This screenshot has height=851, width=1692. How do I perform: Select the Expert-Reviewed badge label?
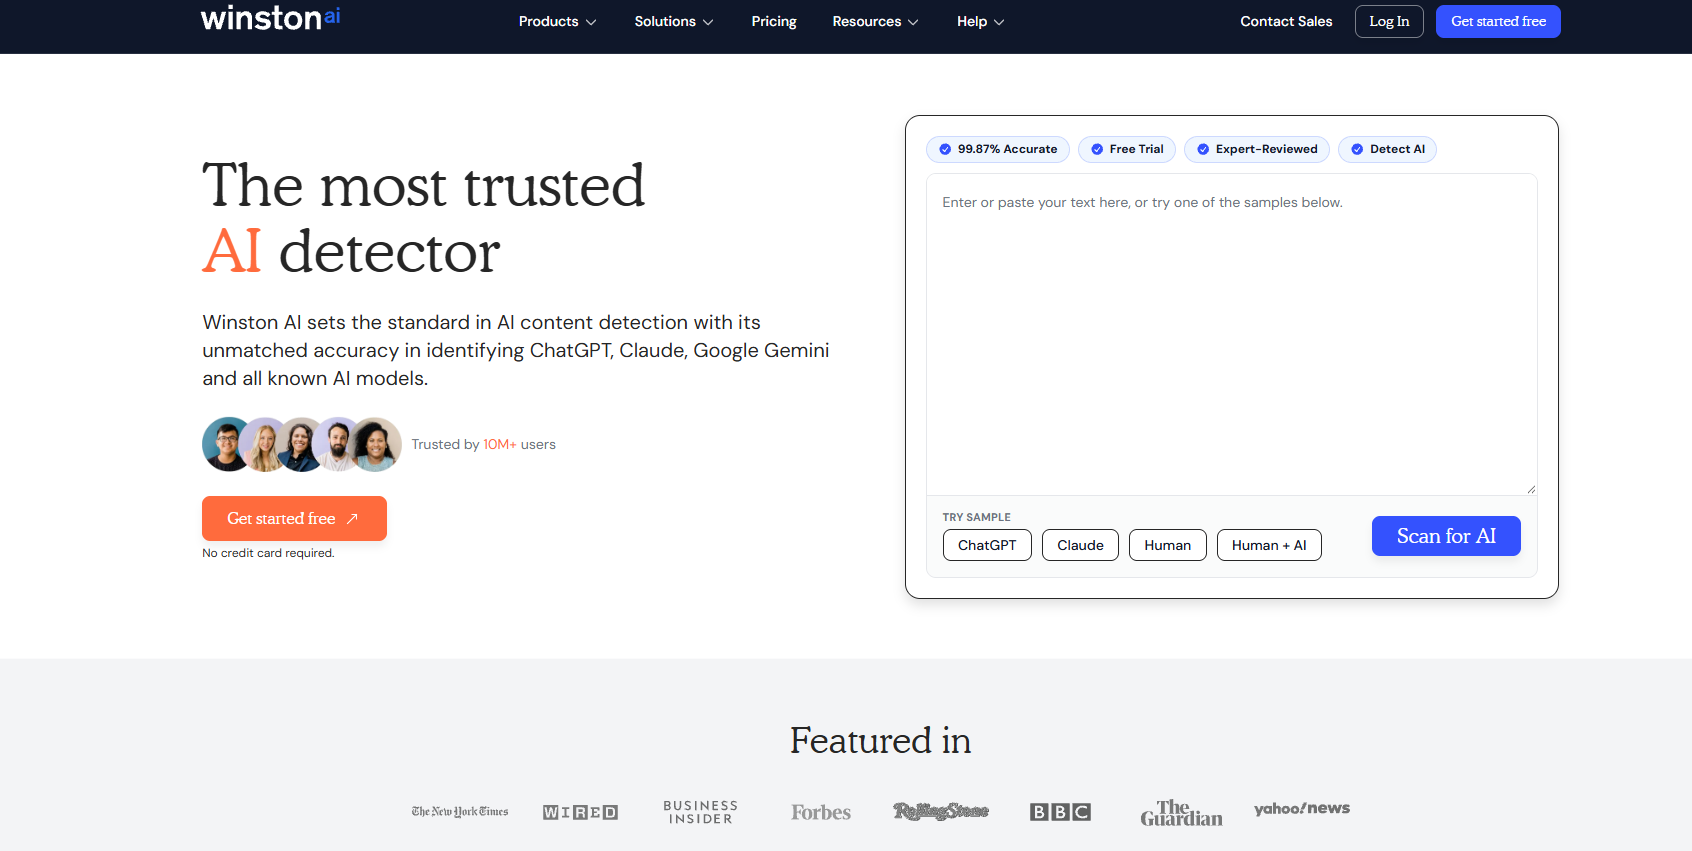1266,149
